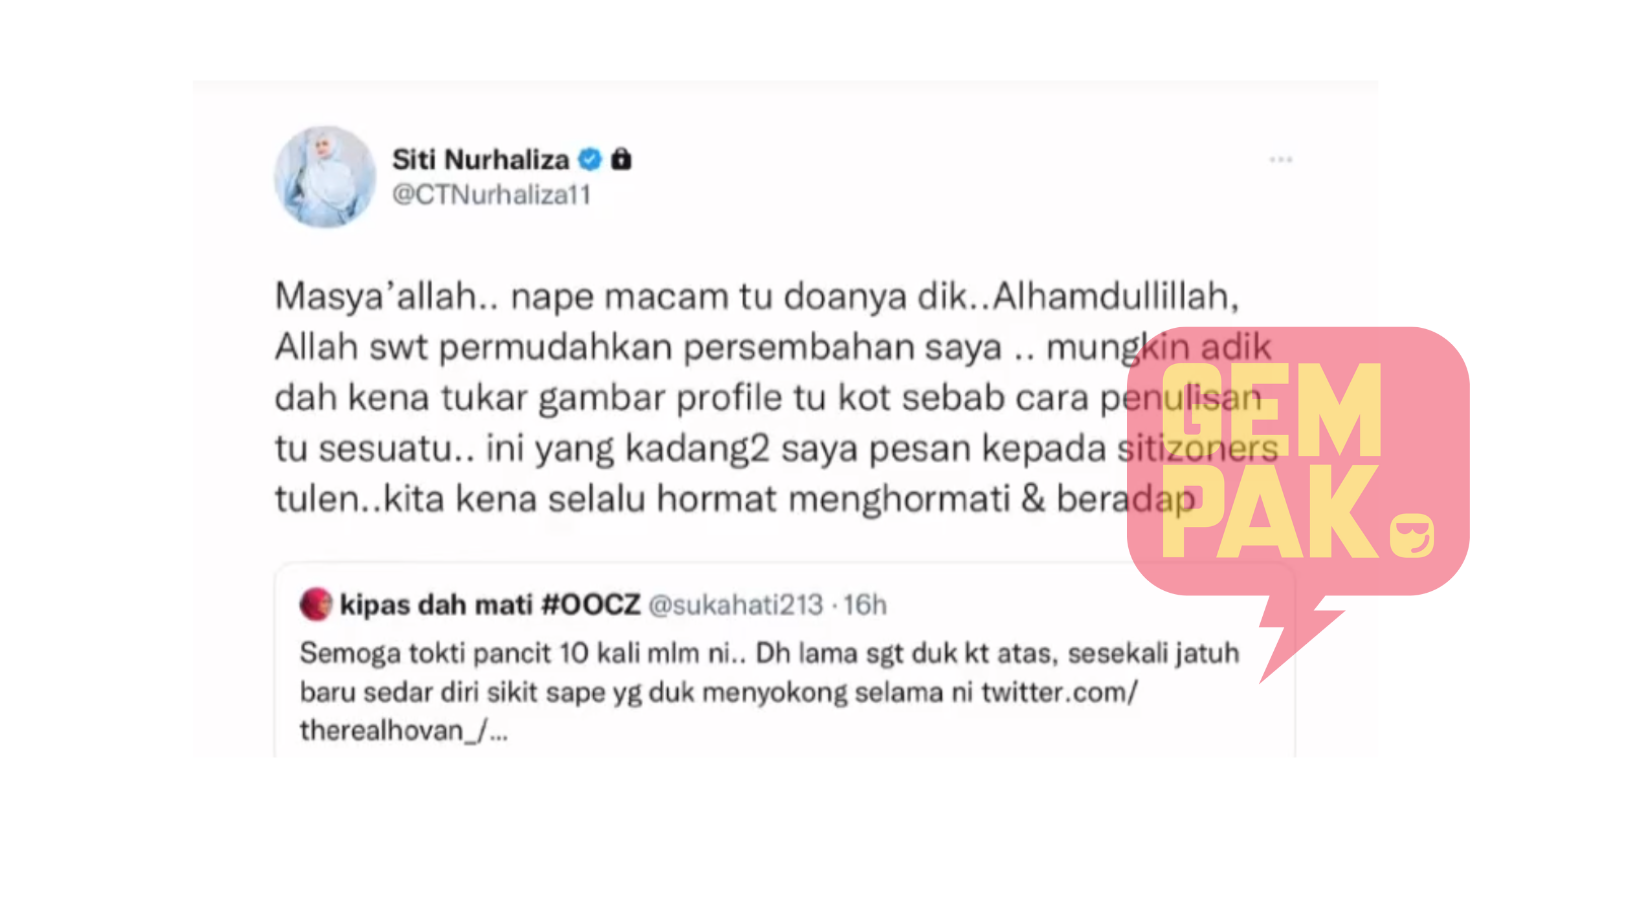Open the @sukahati213 handle

(736, 605)
